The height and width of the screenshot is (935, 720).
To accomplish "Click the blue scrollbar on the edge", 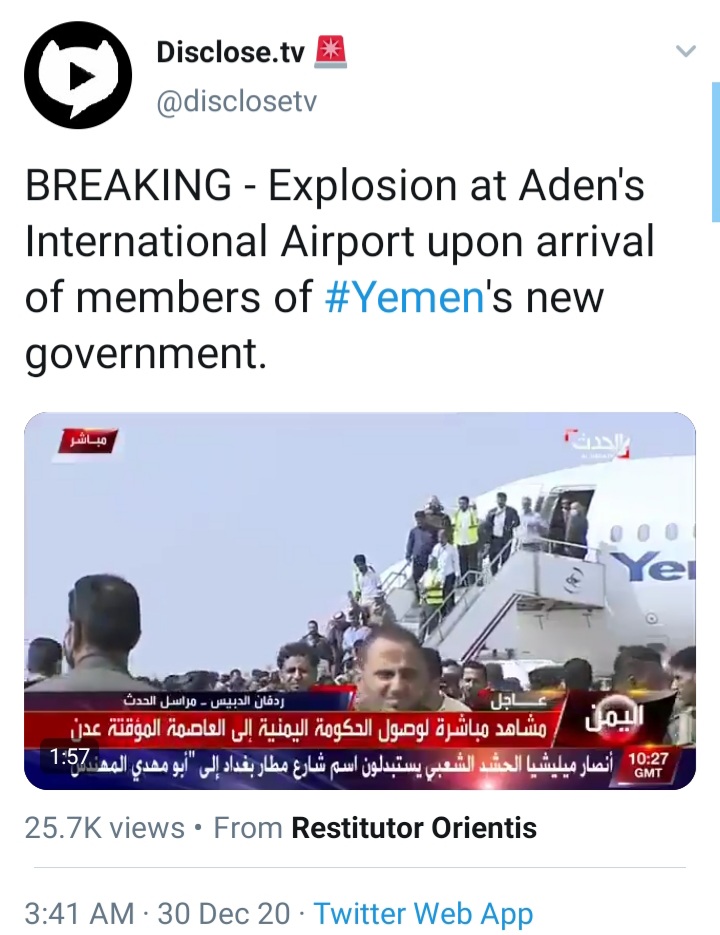I will point(716,152).
